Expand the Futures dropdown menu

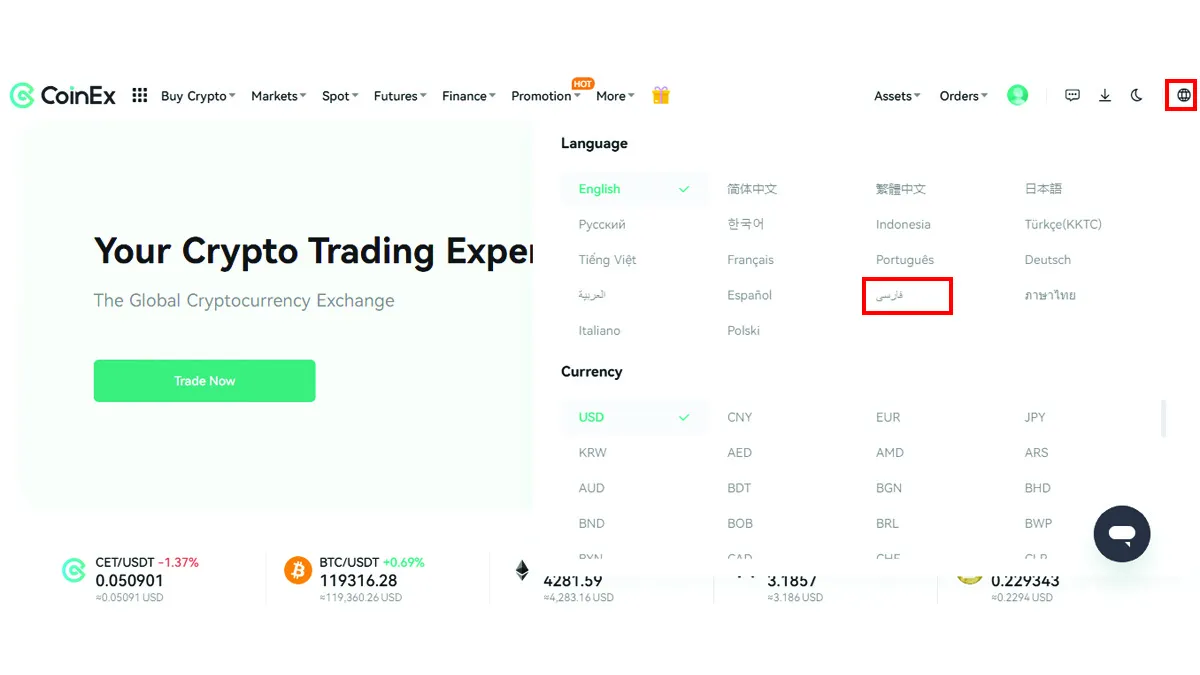(x=400, y=96)
